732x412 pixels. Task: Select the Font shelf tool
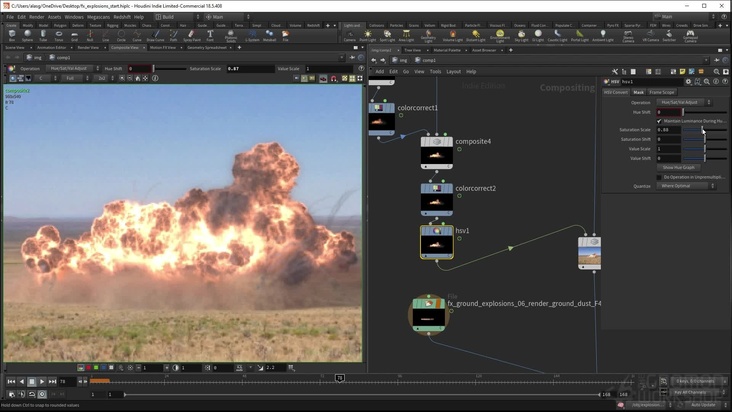pyautogui.click(x=210, y=35)
